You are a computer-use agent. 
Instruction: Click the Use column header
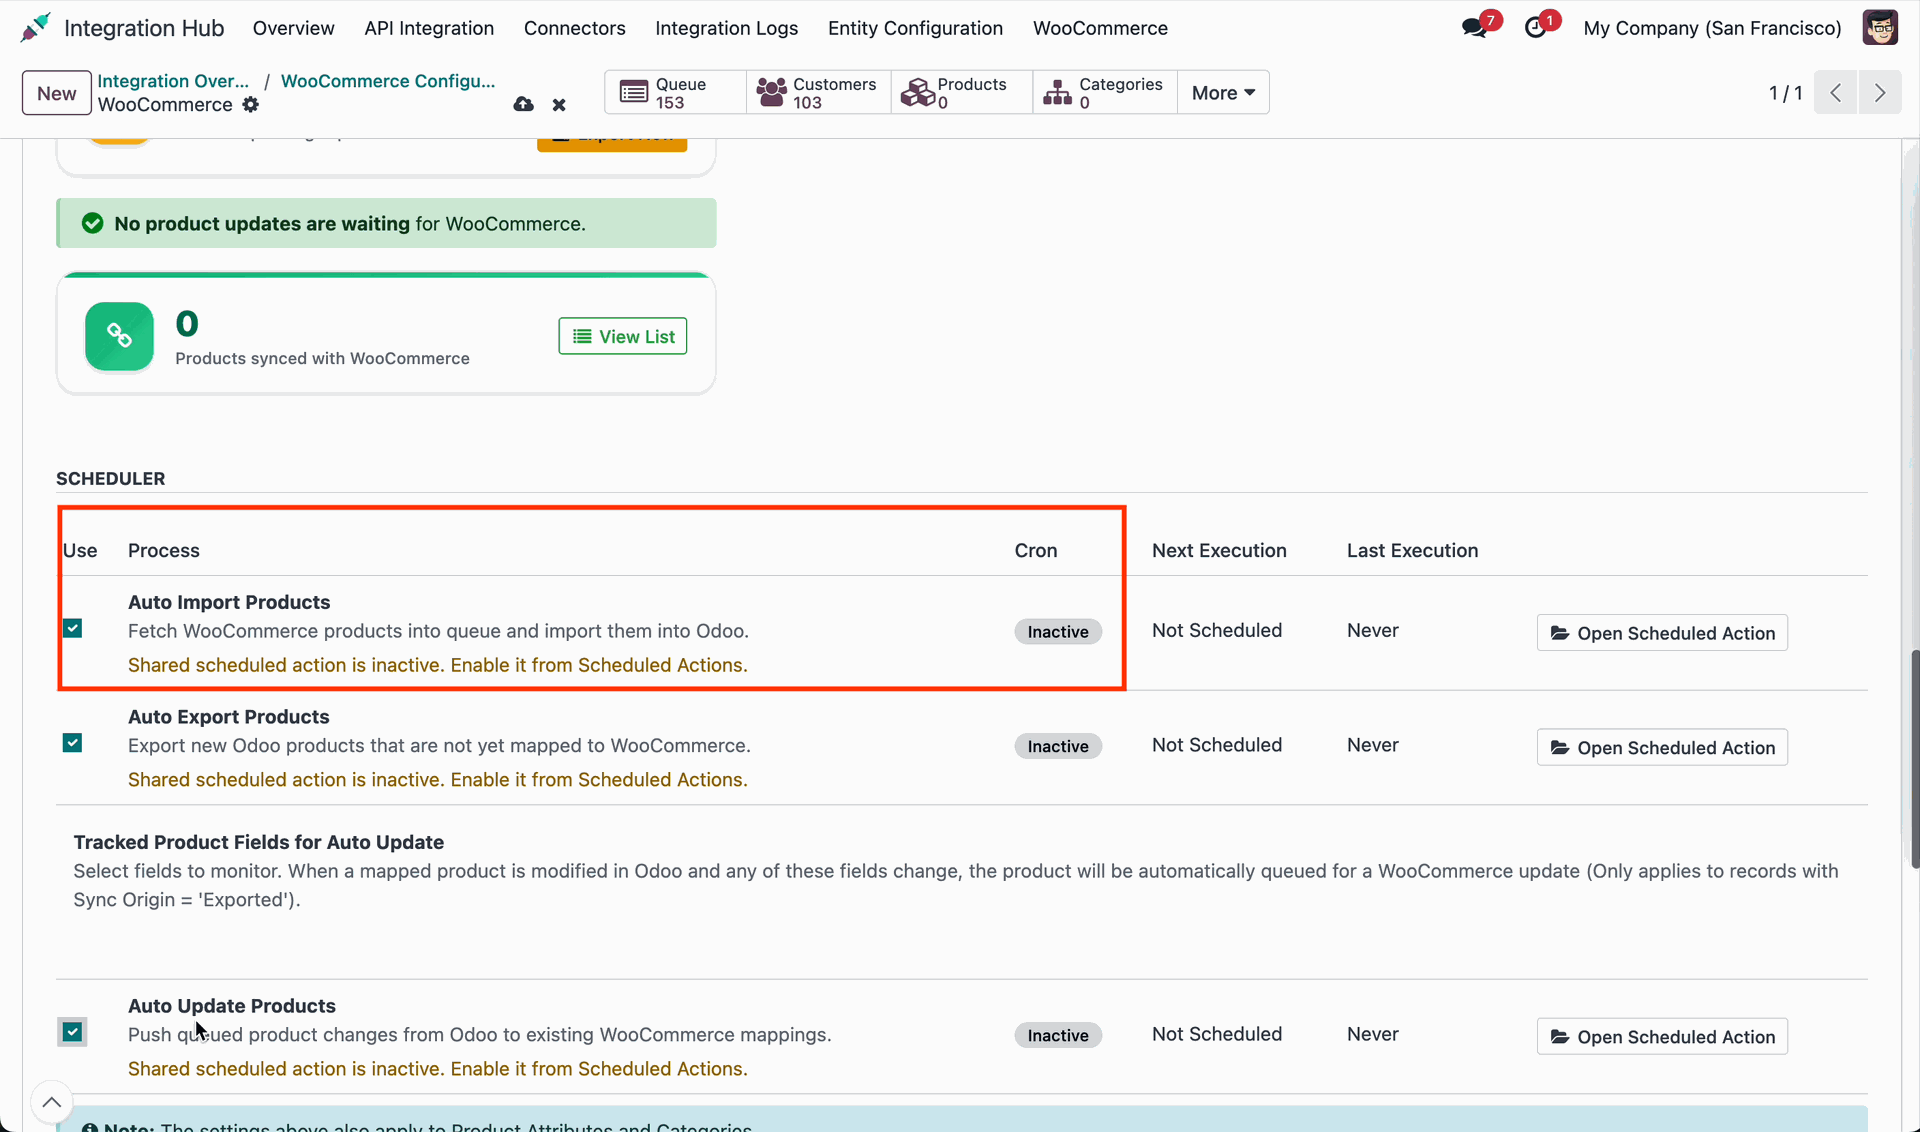click(x=80, y=551)
